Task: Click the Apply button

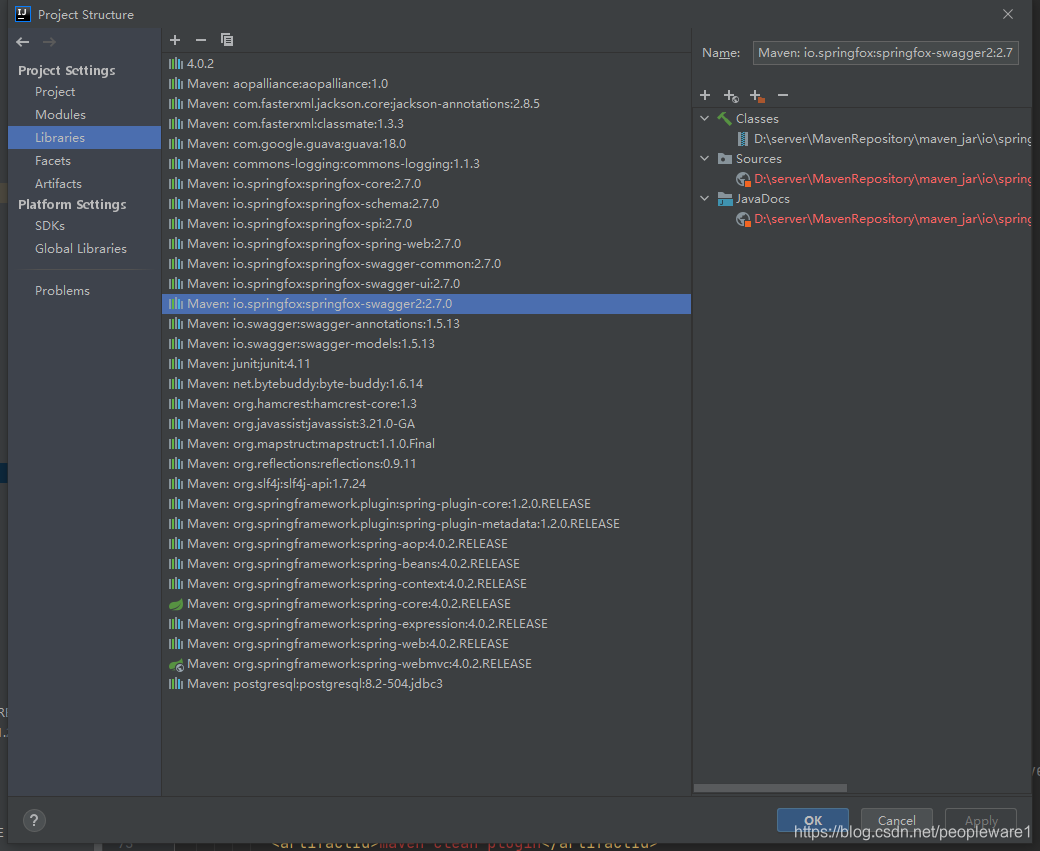Action: (981, 820)
